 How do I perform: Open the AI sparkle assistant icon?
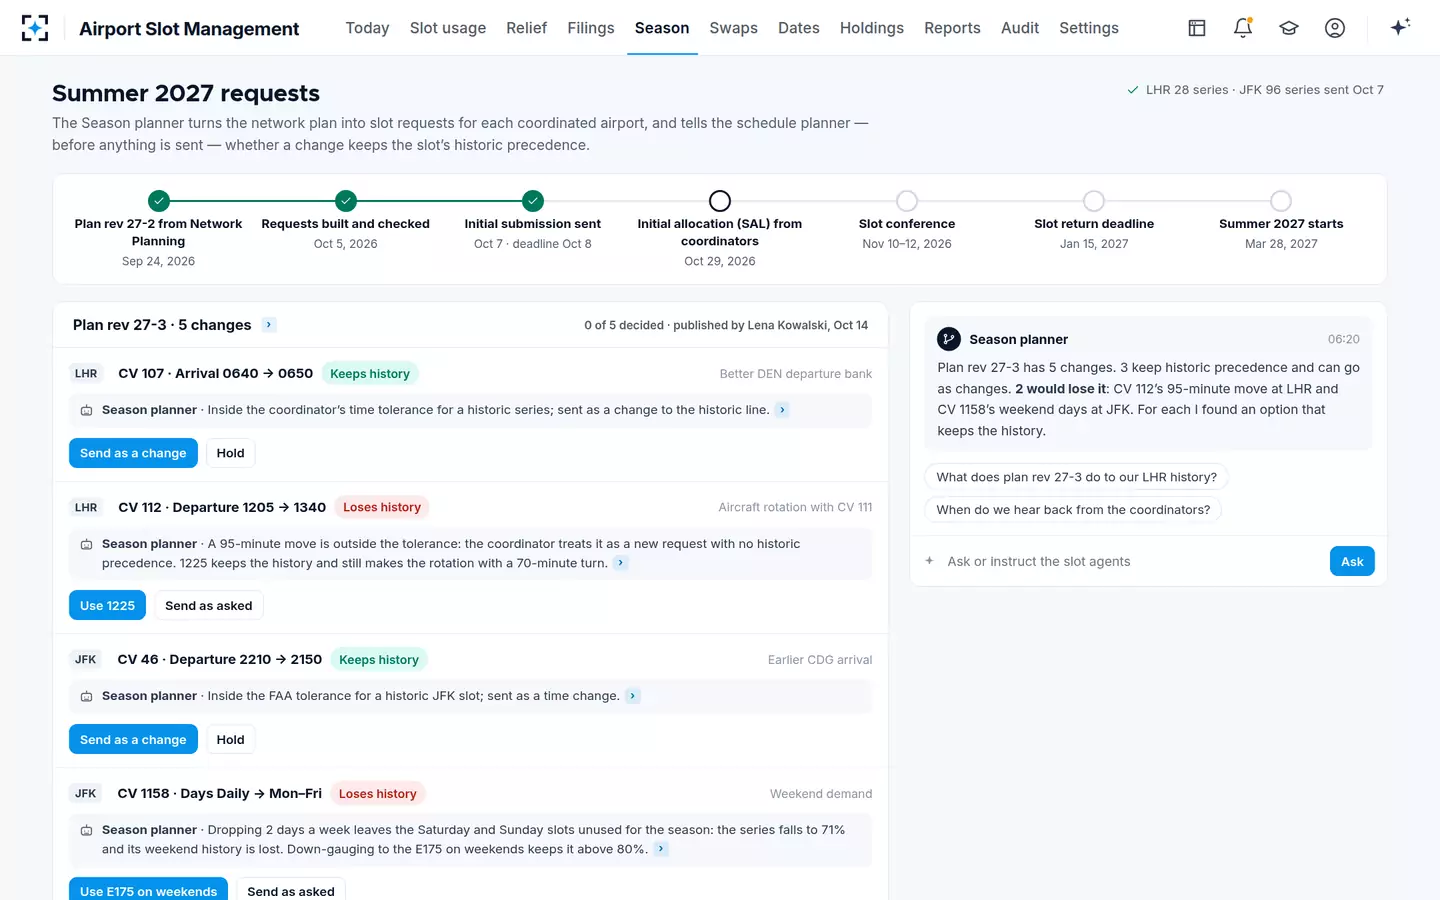pos(1400,27)
